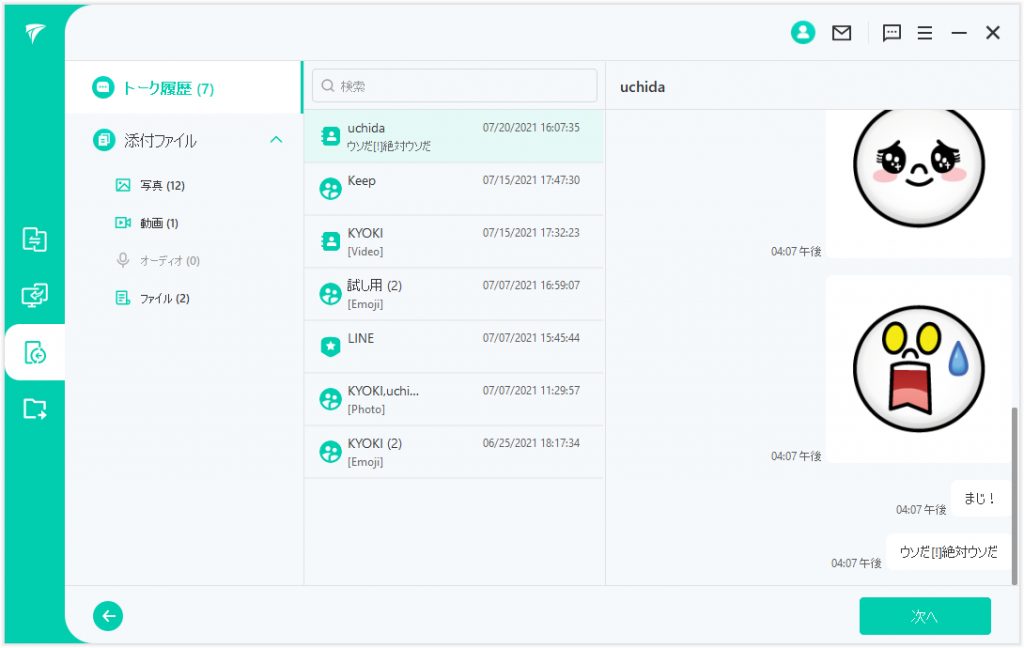Select the device-to-device sidebar icon
The height and width of the screenshot is (648, 1024).
coord(35,295)
